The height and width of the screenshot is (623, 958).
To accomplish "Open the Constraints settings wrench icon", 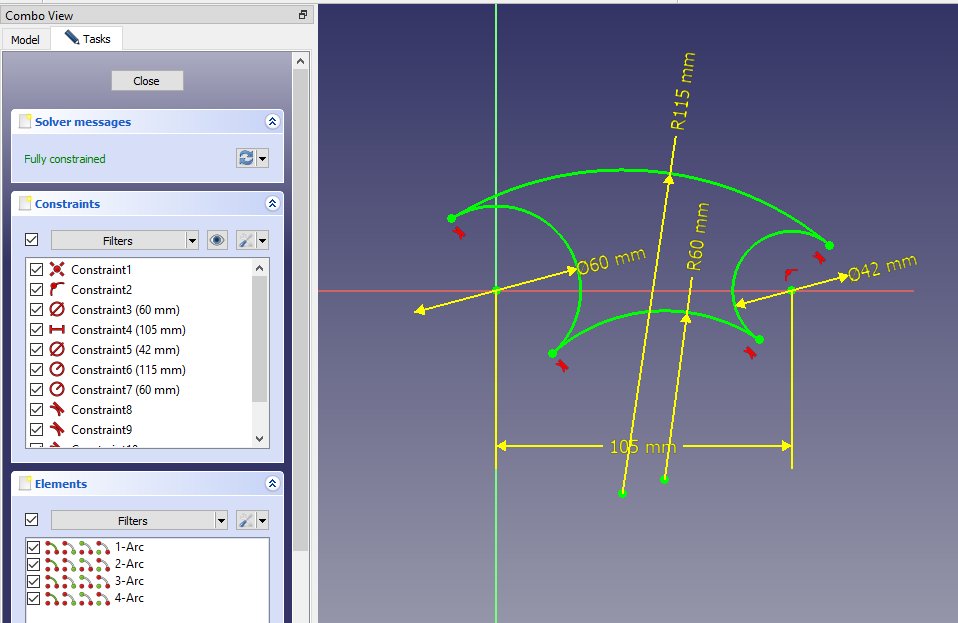I will pos(246,240).
